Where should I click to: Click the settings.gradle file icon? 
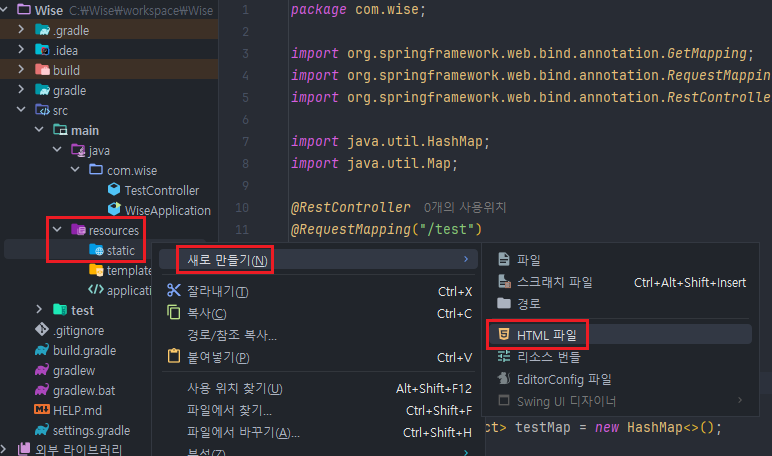[x=42, y=429]
